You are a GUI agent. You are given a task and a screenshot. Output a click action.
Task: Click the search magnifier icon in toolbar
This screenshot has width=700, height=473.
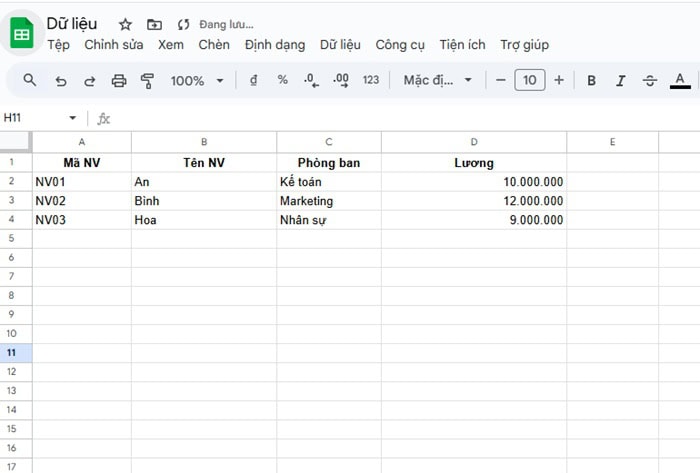30,80
